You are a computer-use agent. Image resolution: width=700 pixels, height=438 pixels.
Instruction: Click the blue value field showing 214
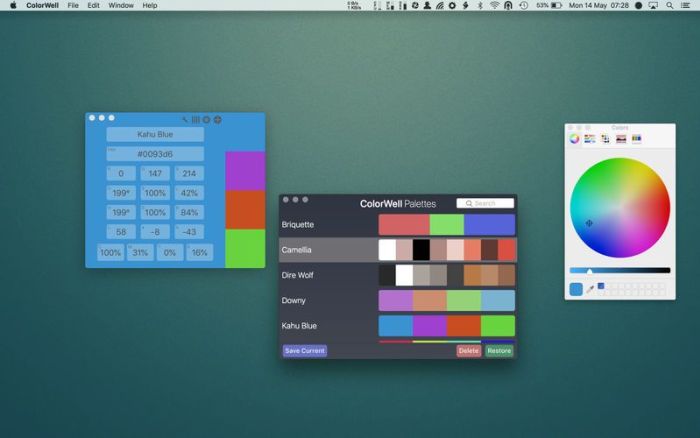tap(189, 173)
